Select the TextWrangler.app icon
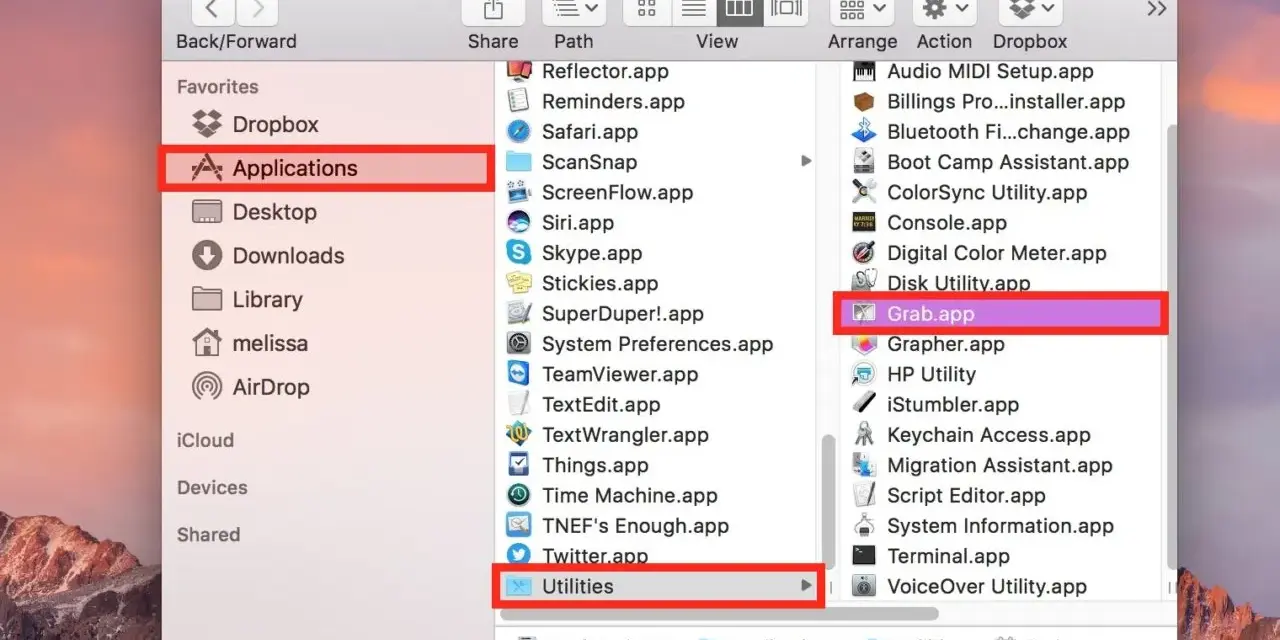 [x=518, y=435]
